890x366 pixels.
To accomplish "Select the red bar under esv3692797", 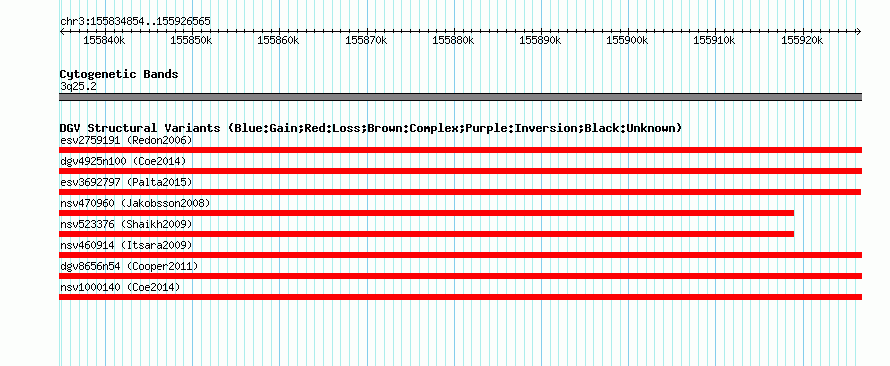I will [x=460, y=192].
